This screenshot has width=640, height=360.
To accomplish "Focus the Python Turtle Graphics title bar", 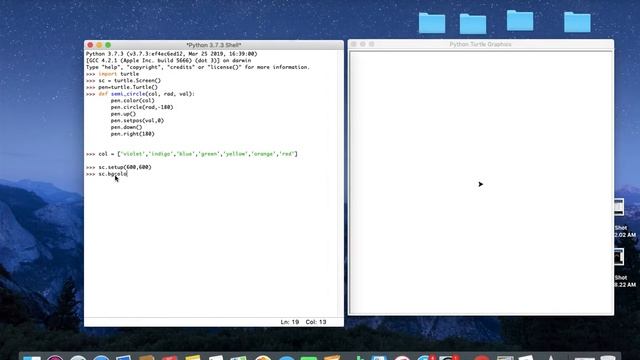I will (480, 44).
